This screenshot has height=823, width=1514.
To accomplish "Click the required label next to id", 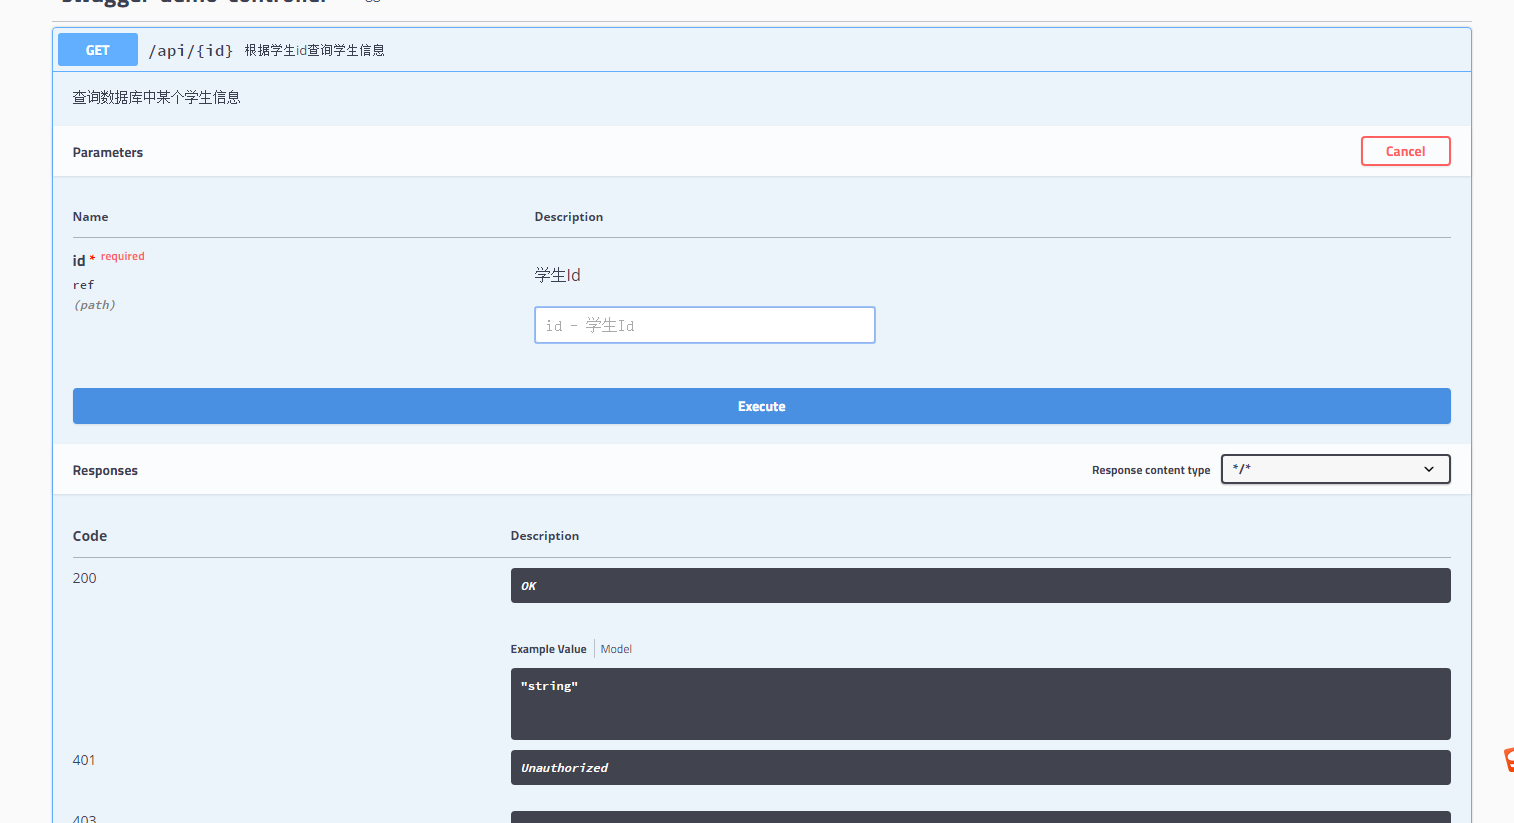I will click(x=122, y=256).
